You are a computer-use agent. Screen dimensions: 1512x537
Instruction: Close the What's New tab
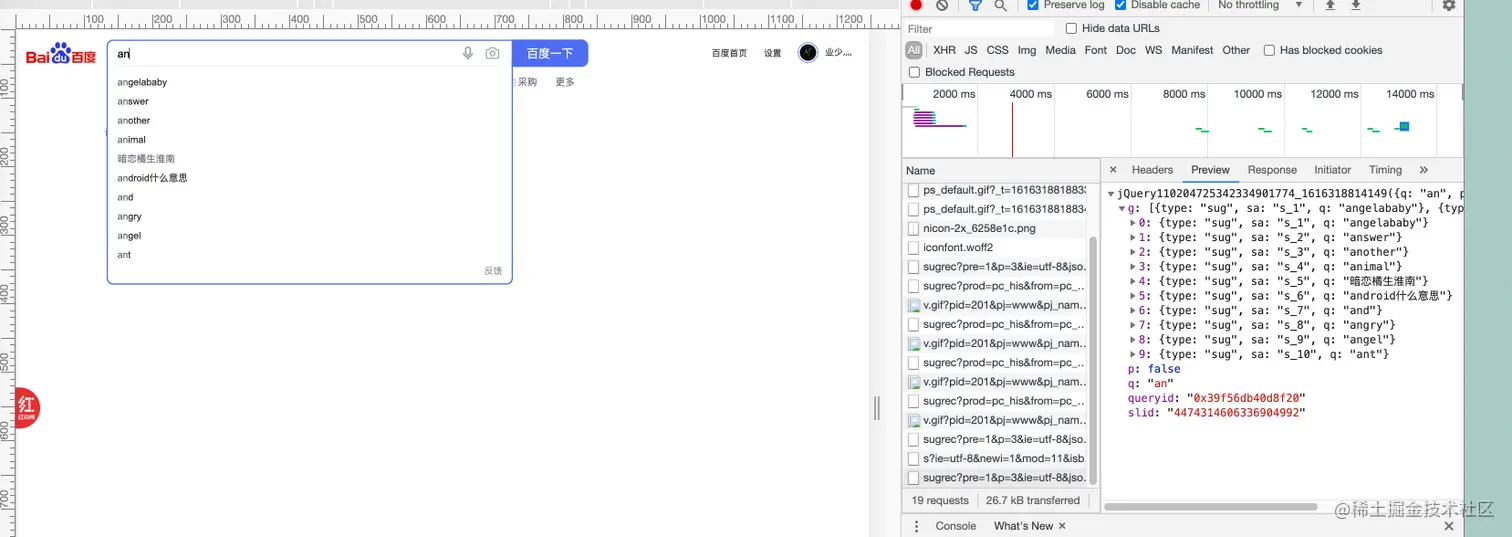(x=1062, y=526)
